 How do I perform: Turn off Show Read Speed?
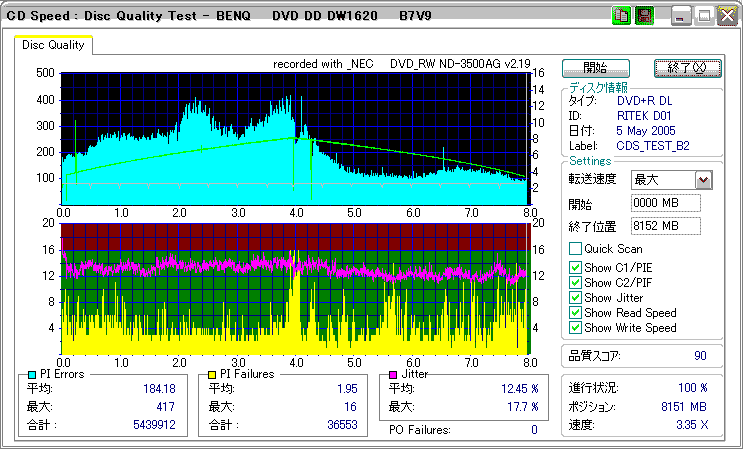click(575, 313)
